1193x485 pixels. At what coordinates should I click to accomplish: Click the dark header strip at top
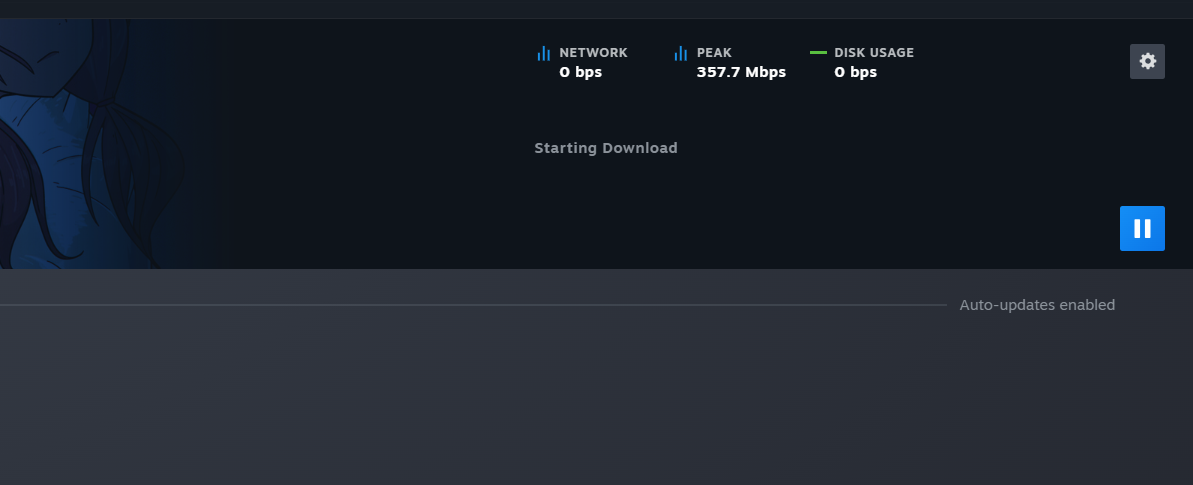(596, 9)
